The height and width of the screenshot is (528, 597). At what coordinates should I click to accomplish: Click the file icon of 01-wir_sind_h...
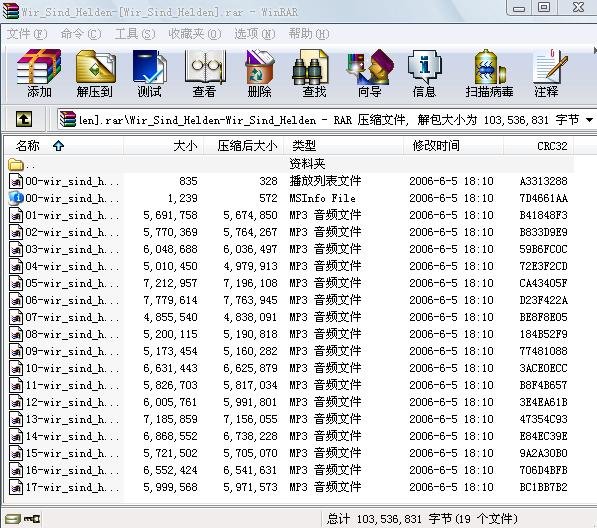coord(16,215)
